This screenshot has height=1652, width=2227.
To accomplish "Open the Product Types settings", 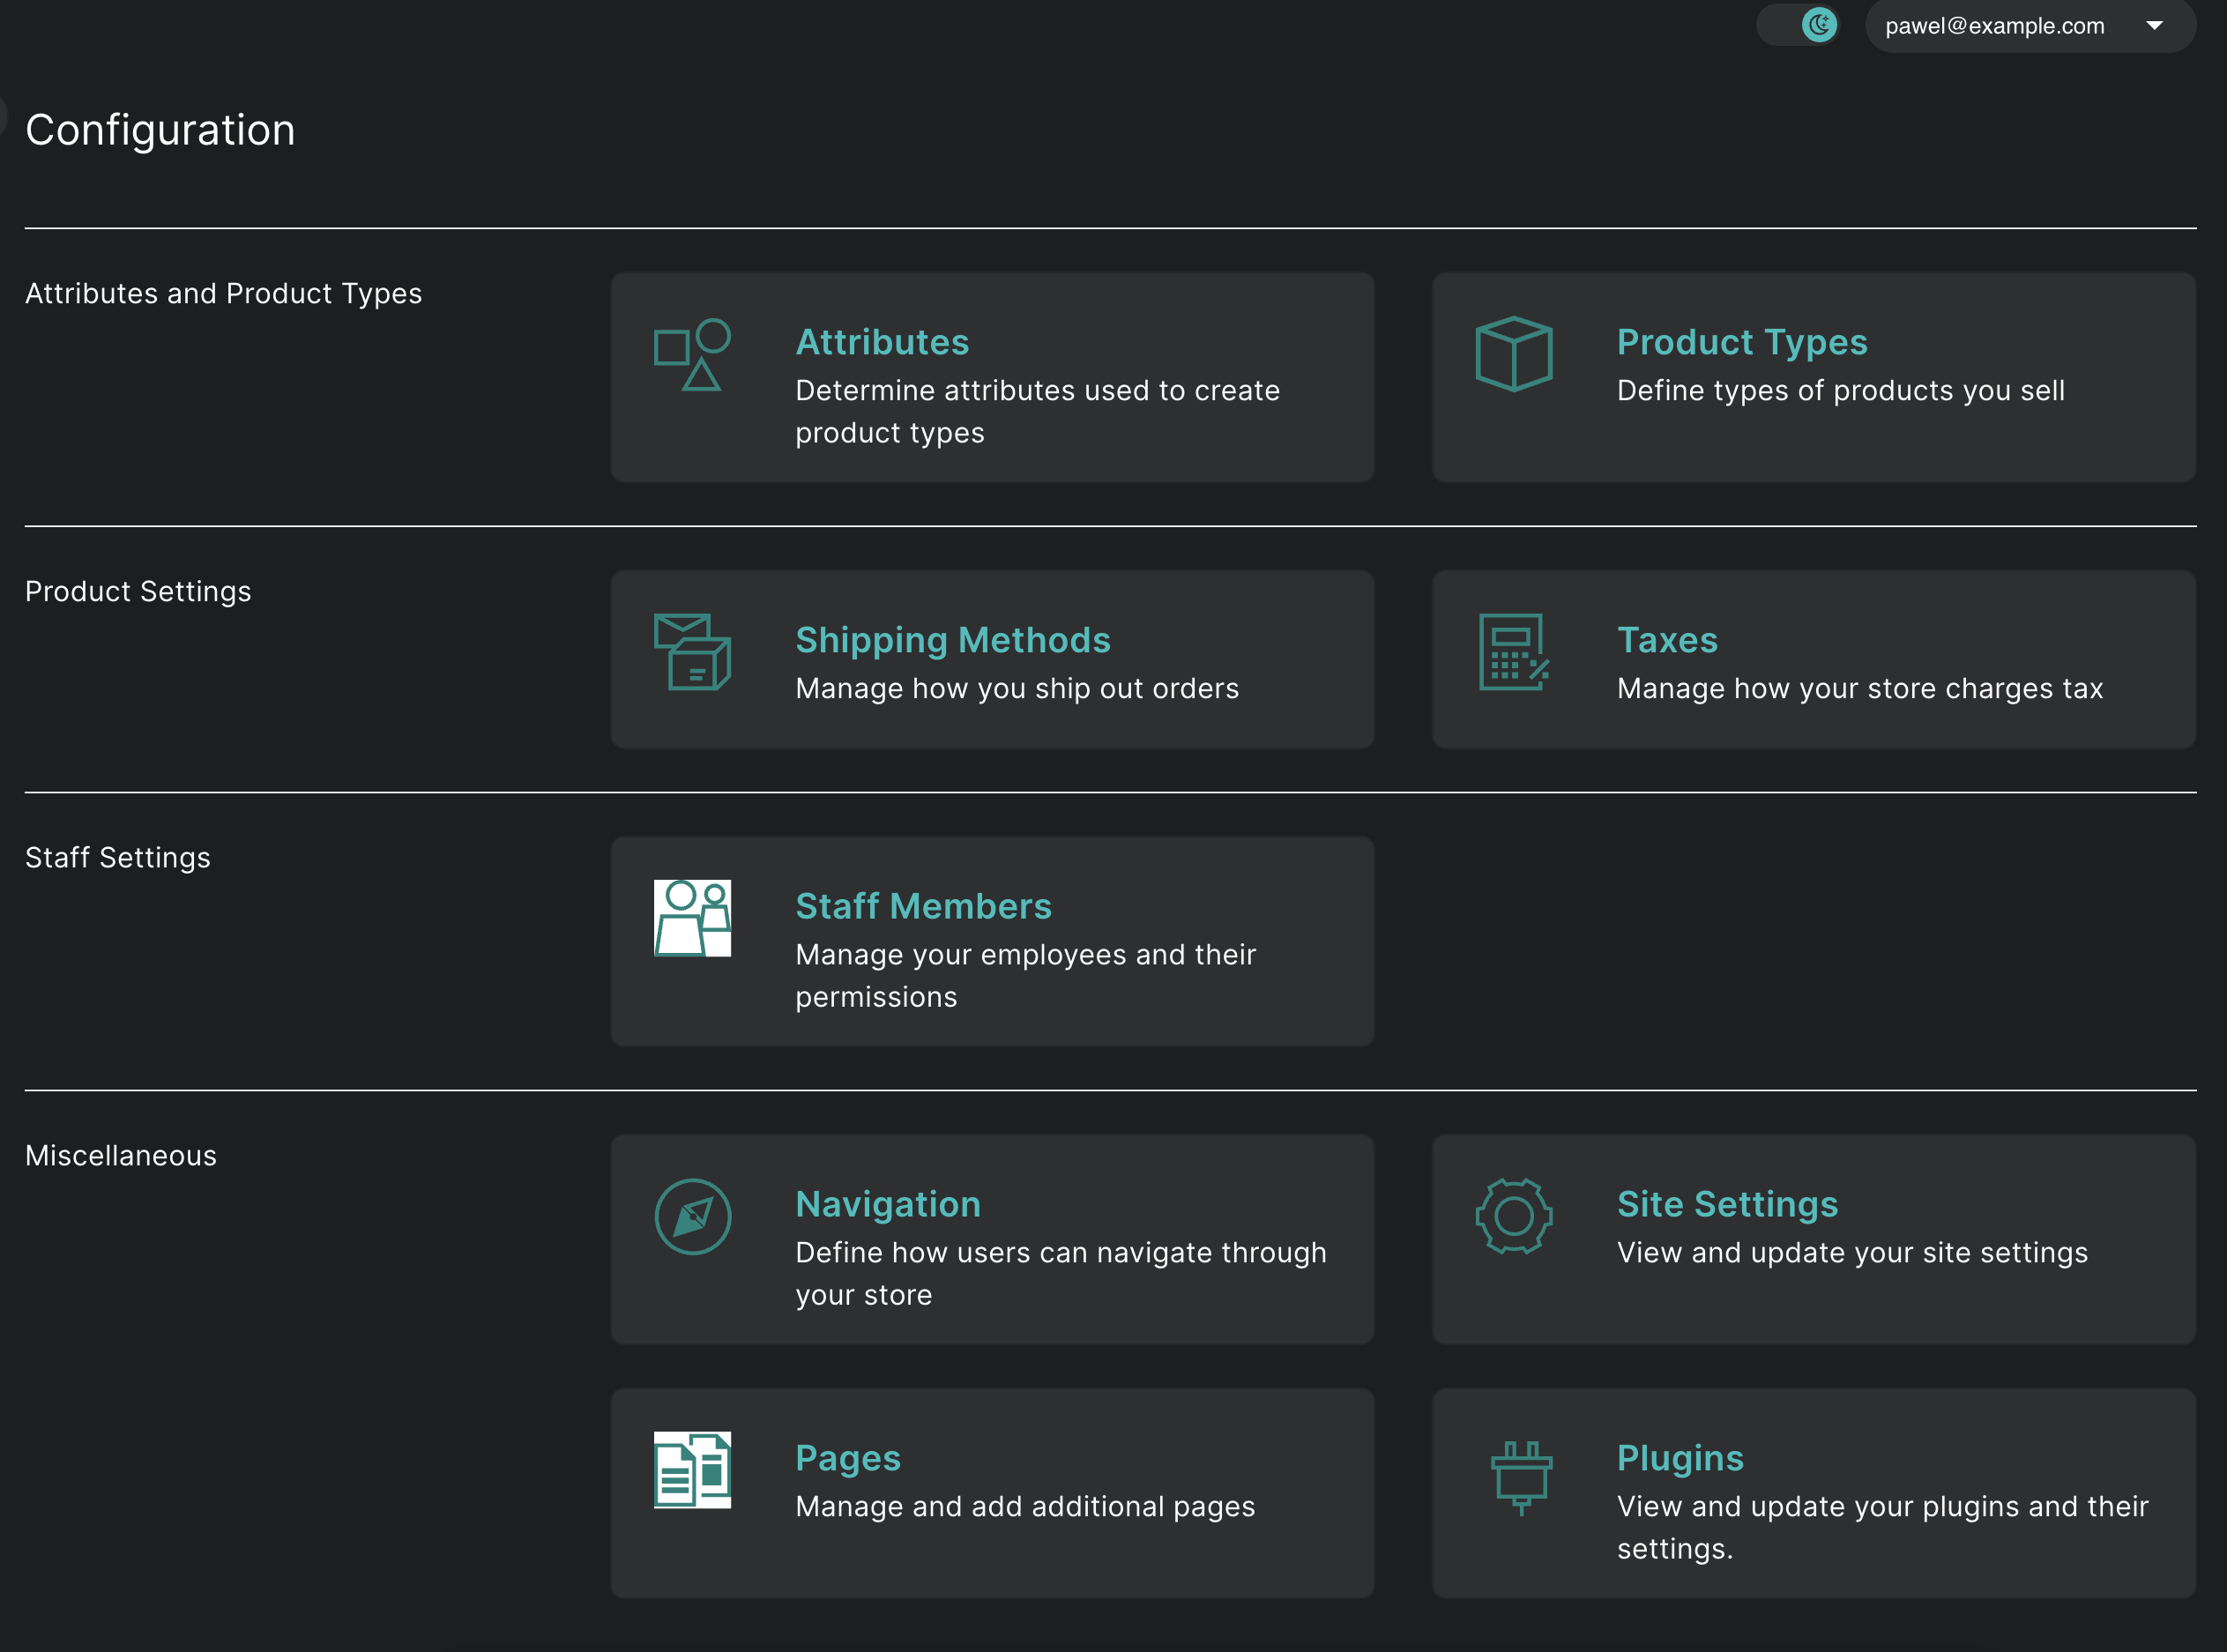I will [x=1741, y=341].
